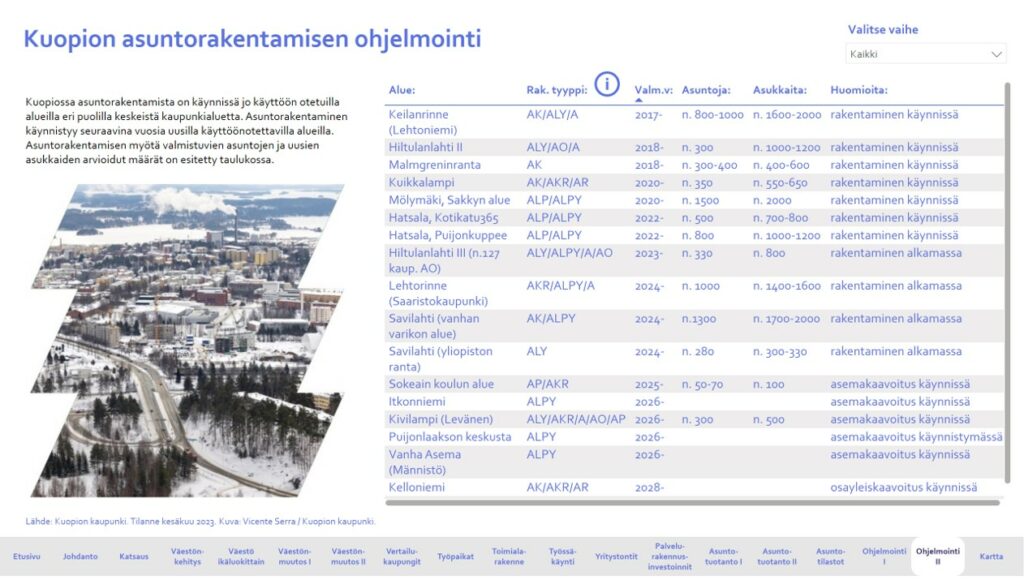Image resolution: width=1024 pixels, height=584 pixels.
Task: Click the Asukkaita column header
Action: (x=779, y=90)
